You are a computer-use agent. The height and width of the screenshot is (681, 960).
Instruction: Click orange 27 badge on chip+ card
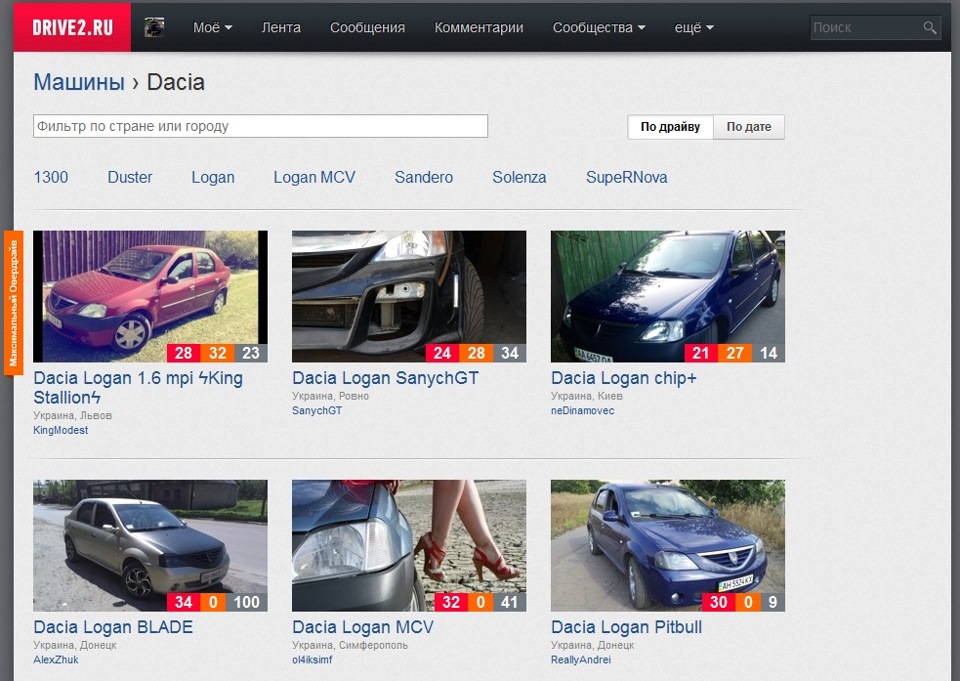[735, 353]
